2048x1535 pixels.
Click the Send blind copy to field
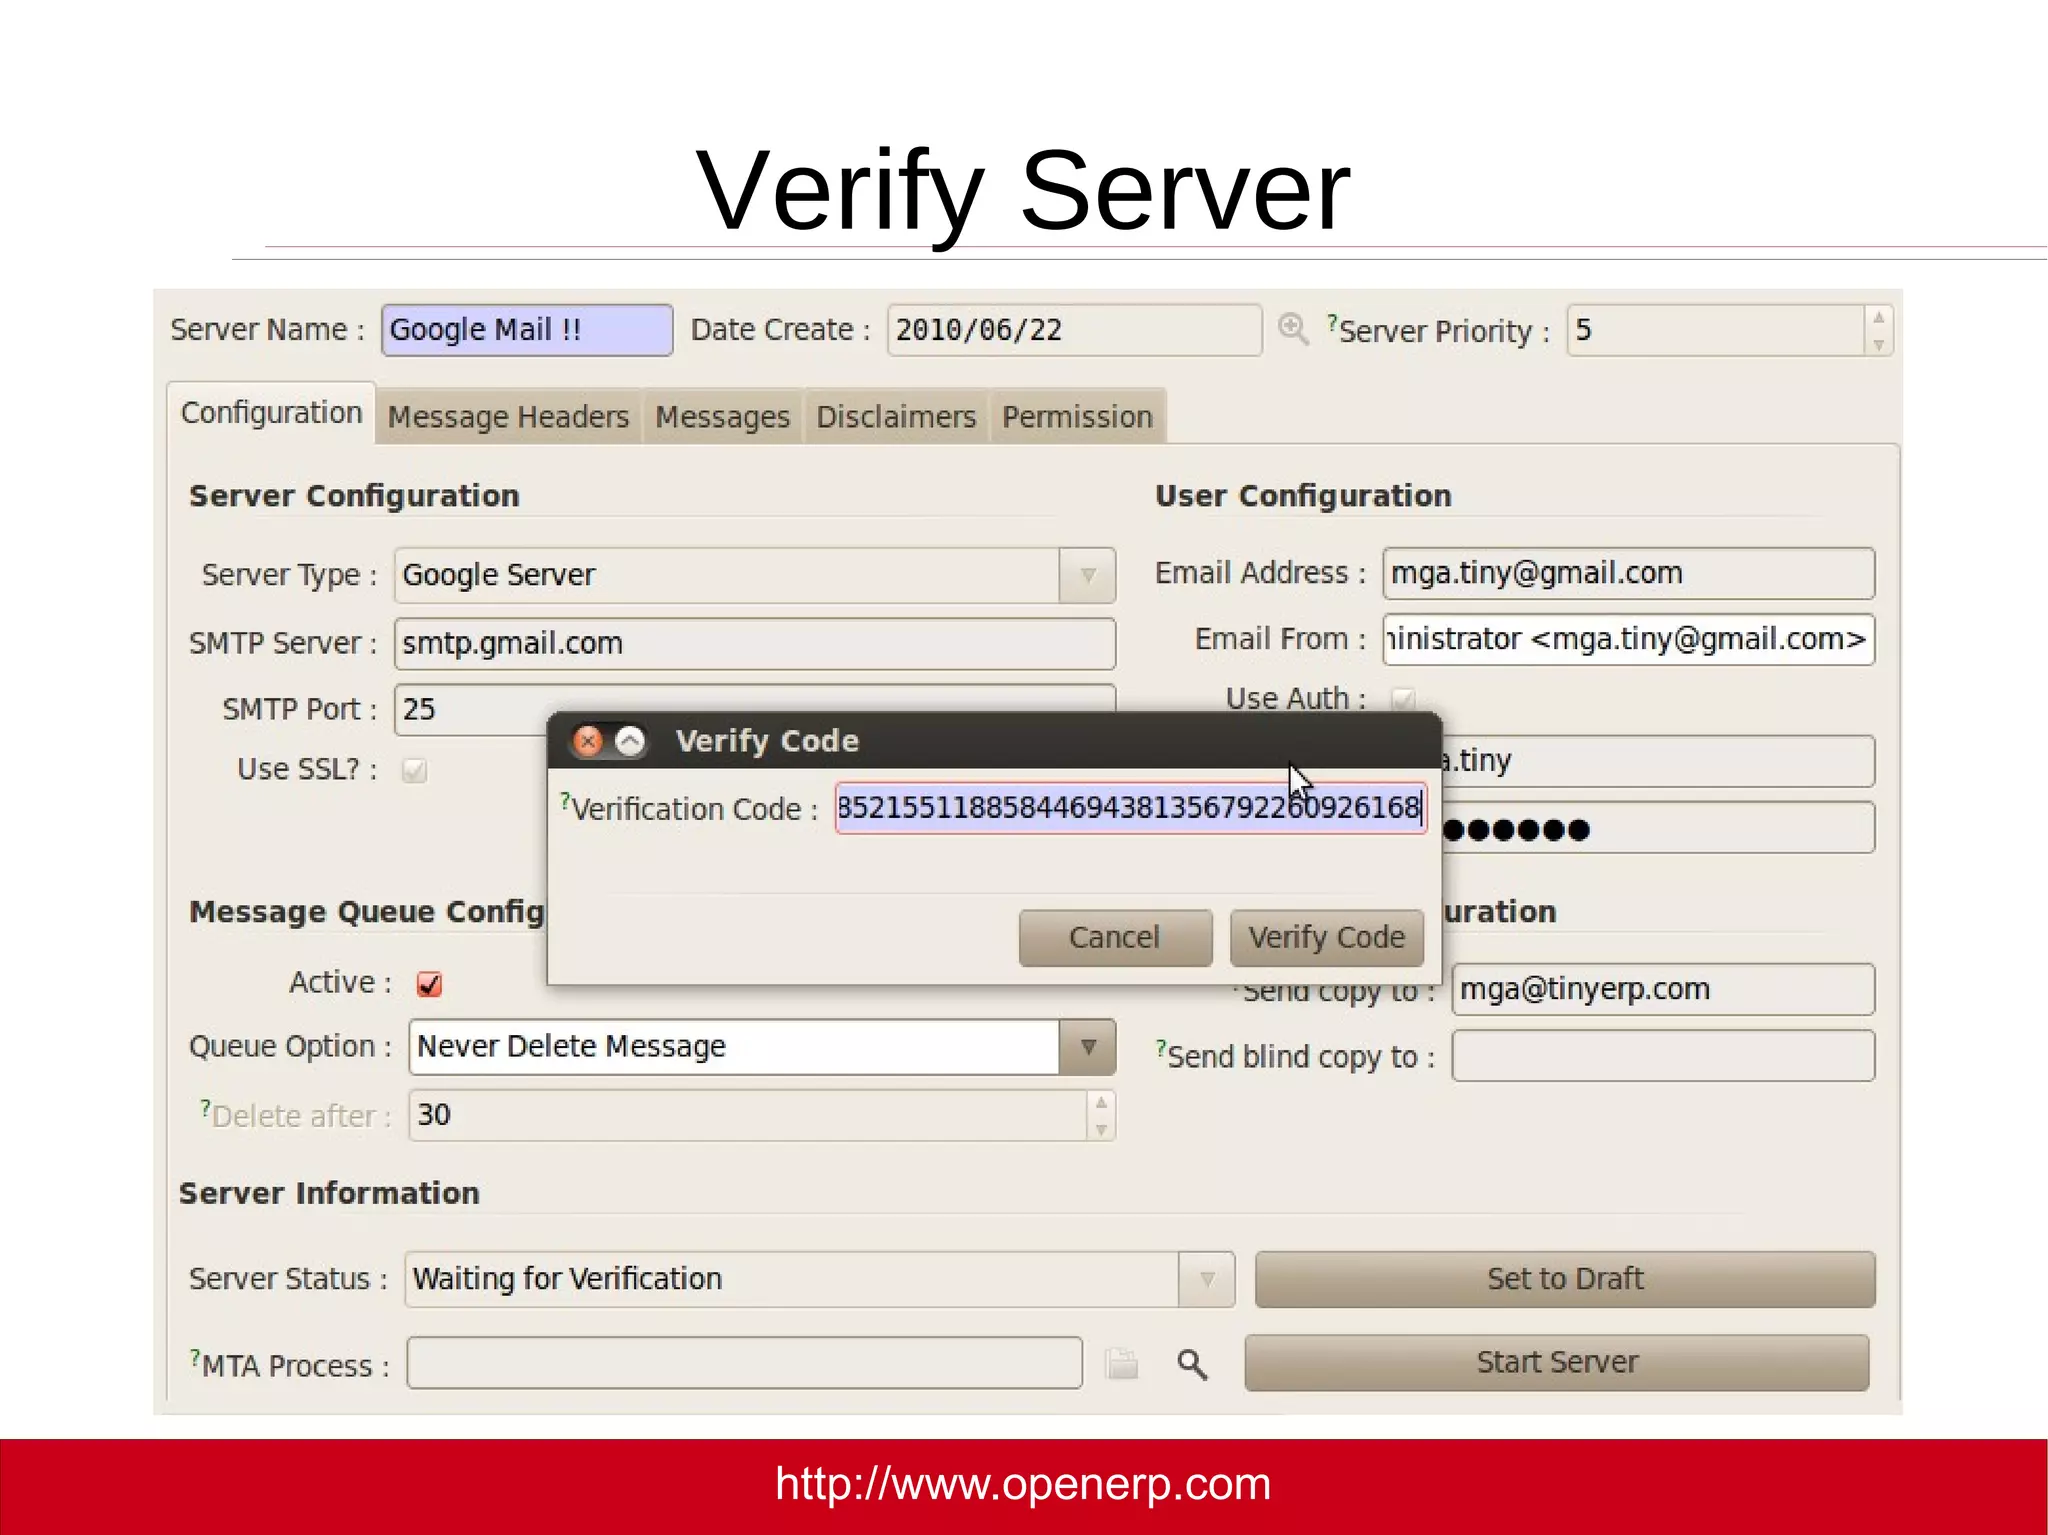point(1663,1056)
